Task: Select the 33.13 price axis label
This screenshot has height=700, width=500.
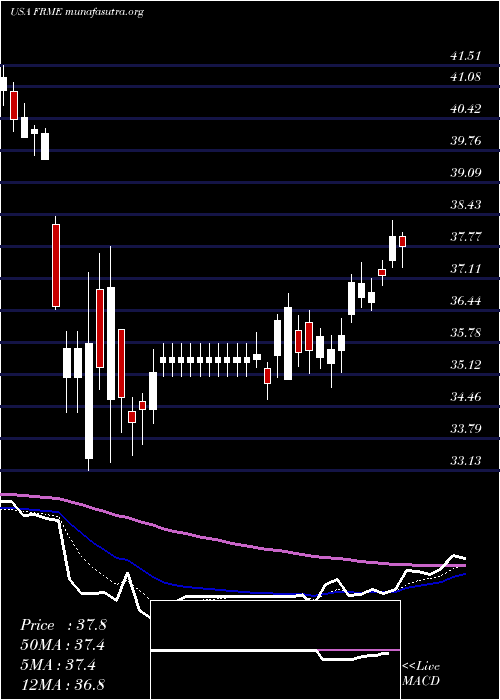Action: (466, 461)
